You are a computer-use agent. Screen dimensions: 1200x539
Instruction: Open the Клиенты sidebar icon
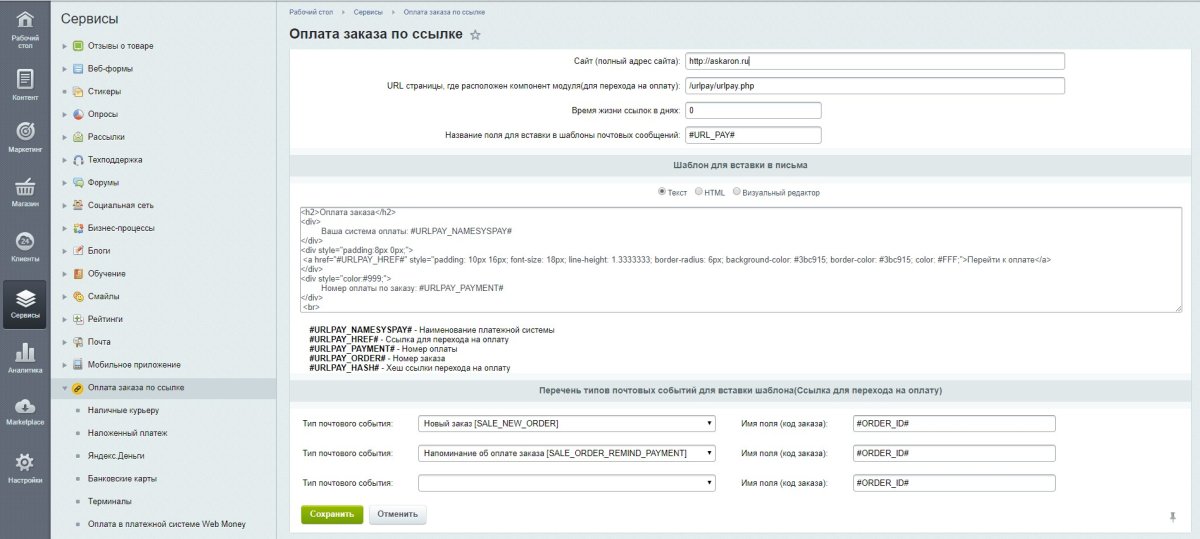click(25, 245)
